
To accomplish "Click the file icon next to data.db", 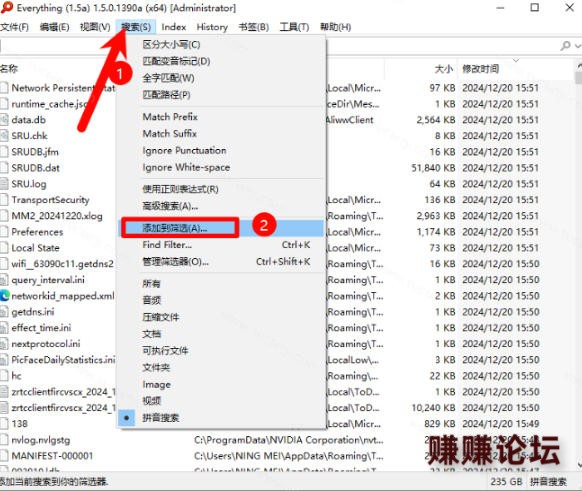I will (x=4, y=120).
